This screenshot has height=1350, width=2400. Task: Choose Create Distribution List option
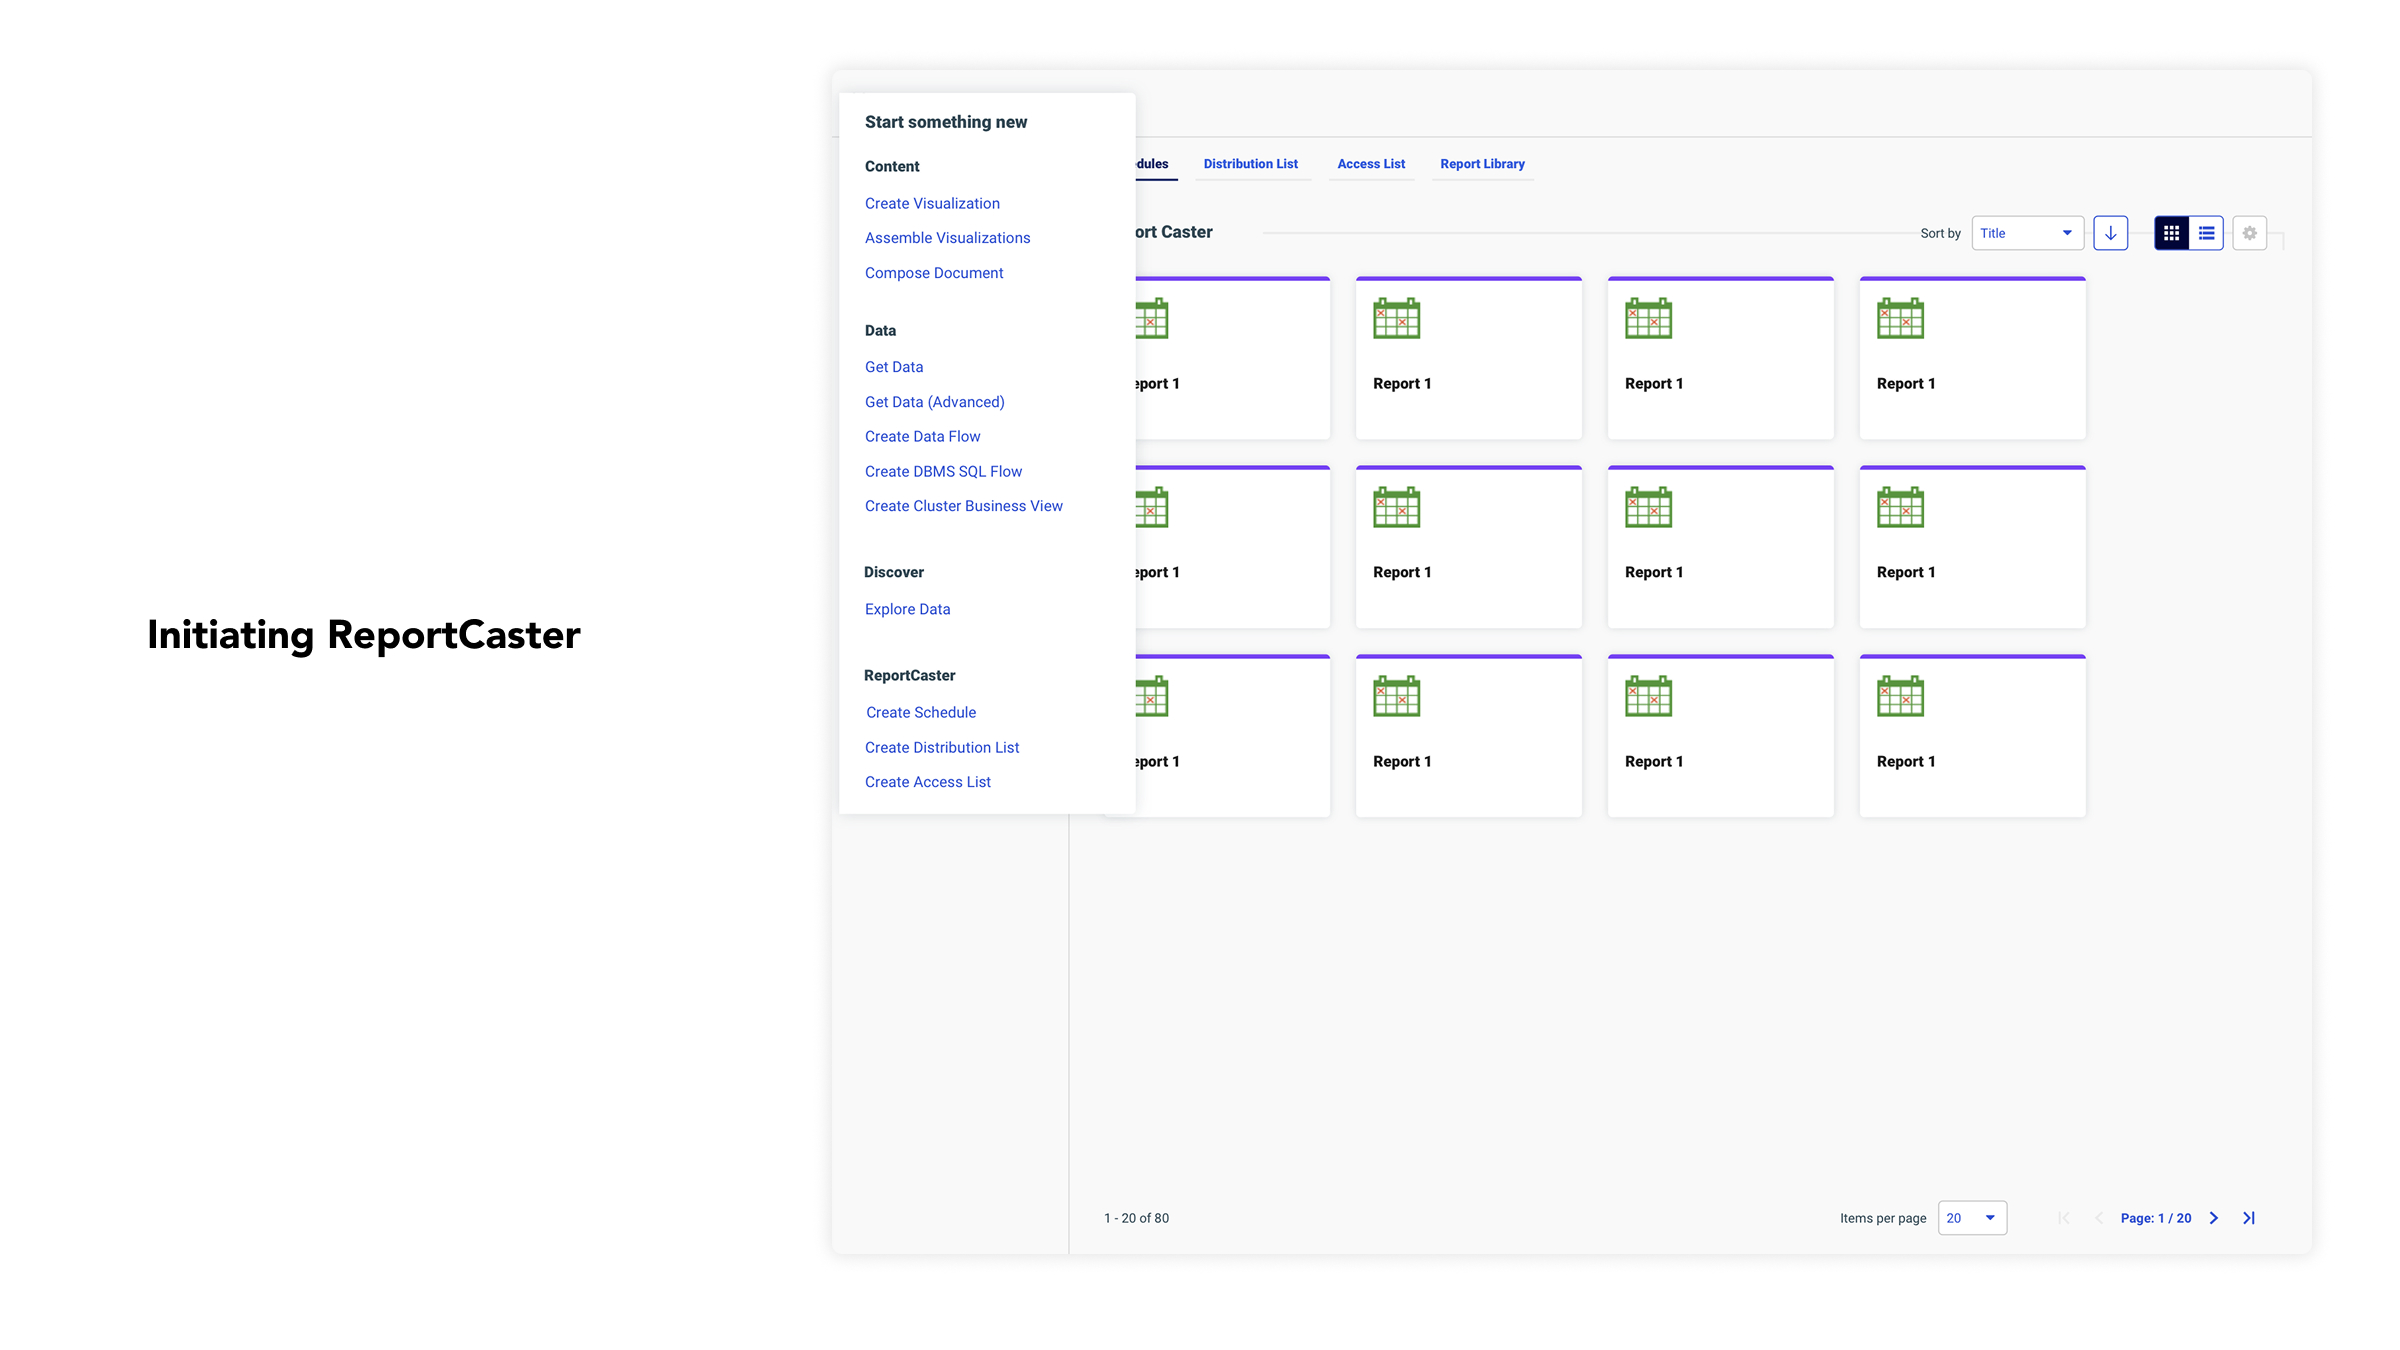(x=942, y=747)
